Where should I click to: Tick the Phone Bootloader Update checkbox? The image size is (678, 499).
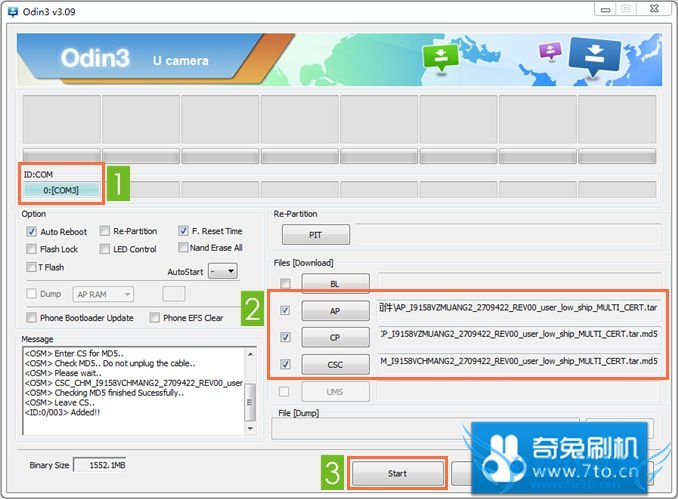[x=31, y=317]
